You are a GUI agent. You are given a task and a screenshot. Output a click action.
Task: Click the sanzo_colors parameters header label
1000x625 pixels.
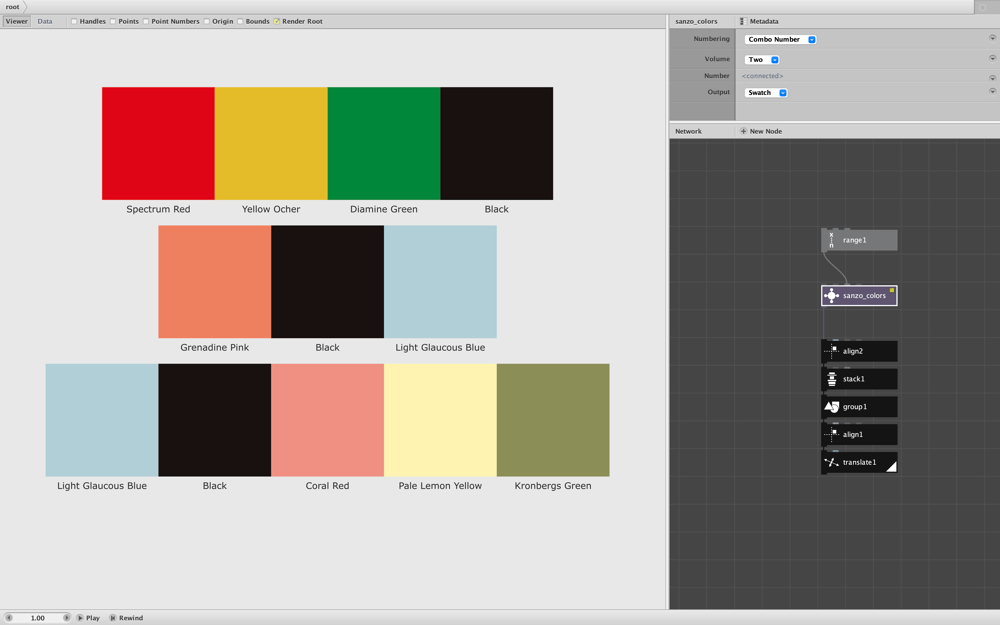point(696,22)
